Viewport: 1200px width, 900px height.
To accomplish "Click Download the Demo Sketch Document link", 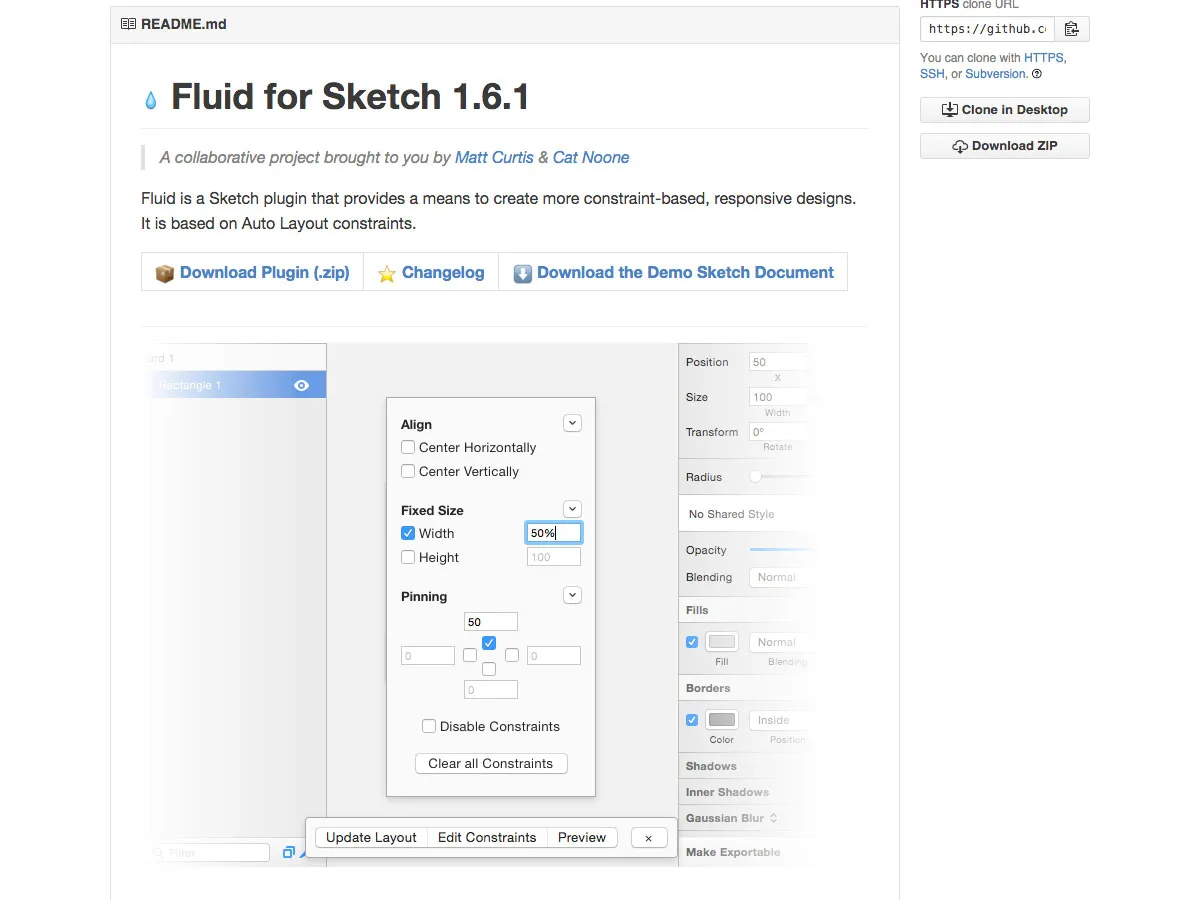I will (685, 272).
